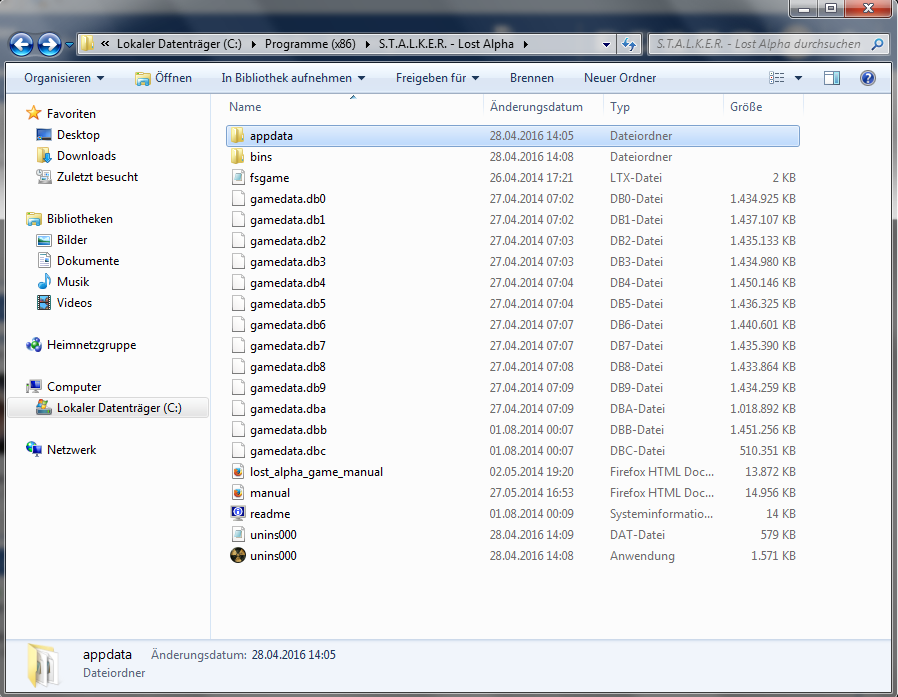The height and width of the screenshot is (697, 898).
Task: Select Favoriten in the navigation pane
Action: pos(71,114)
